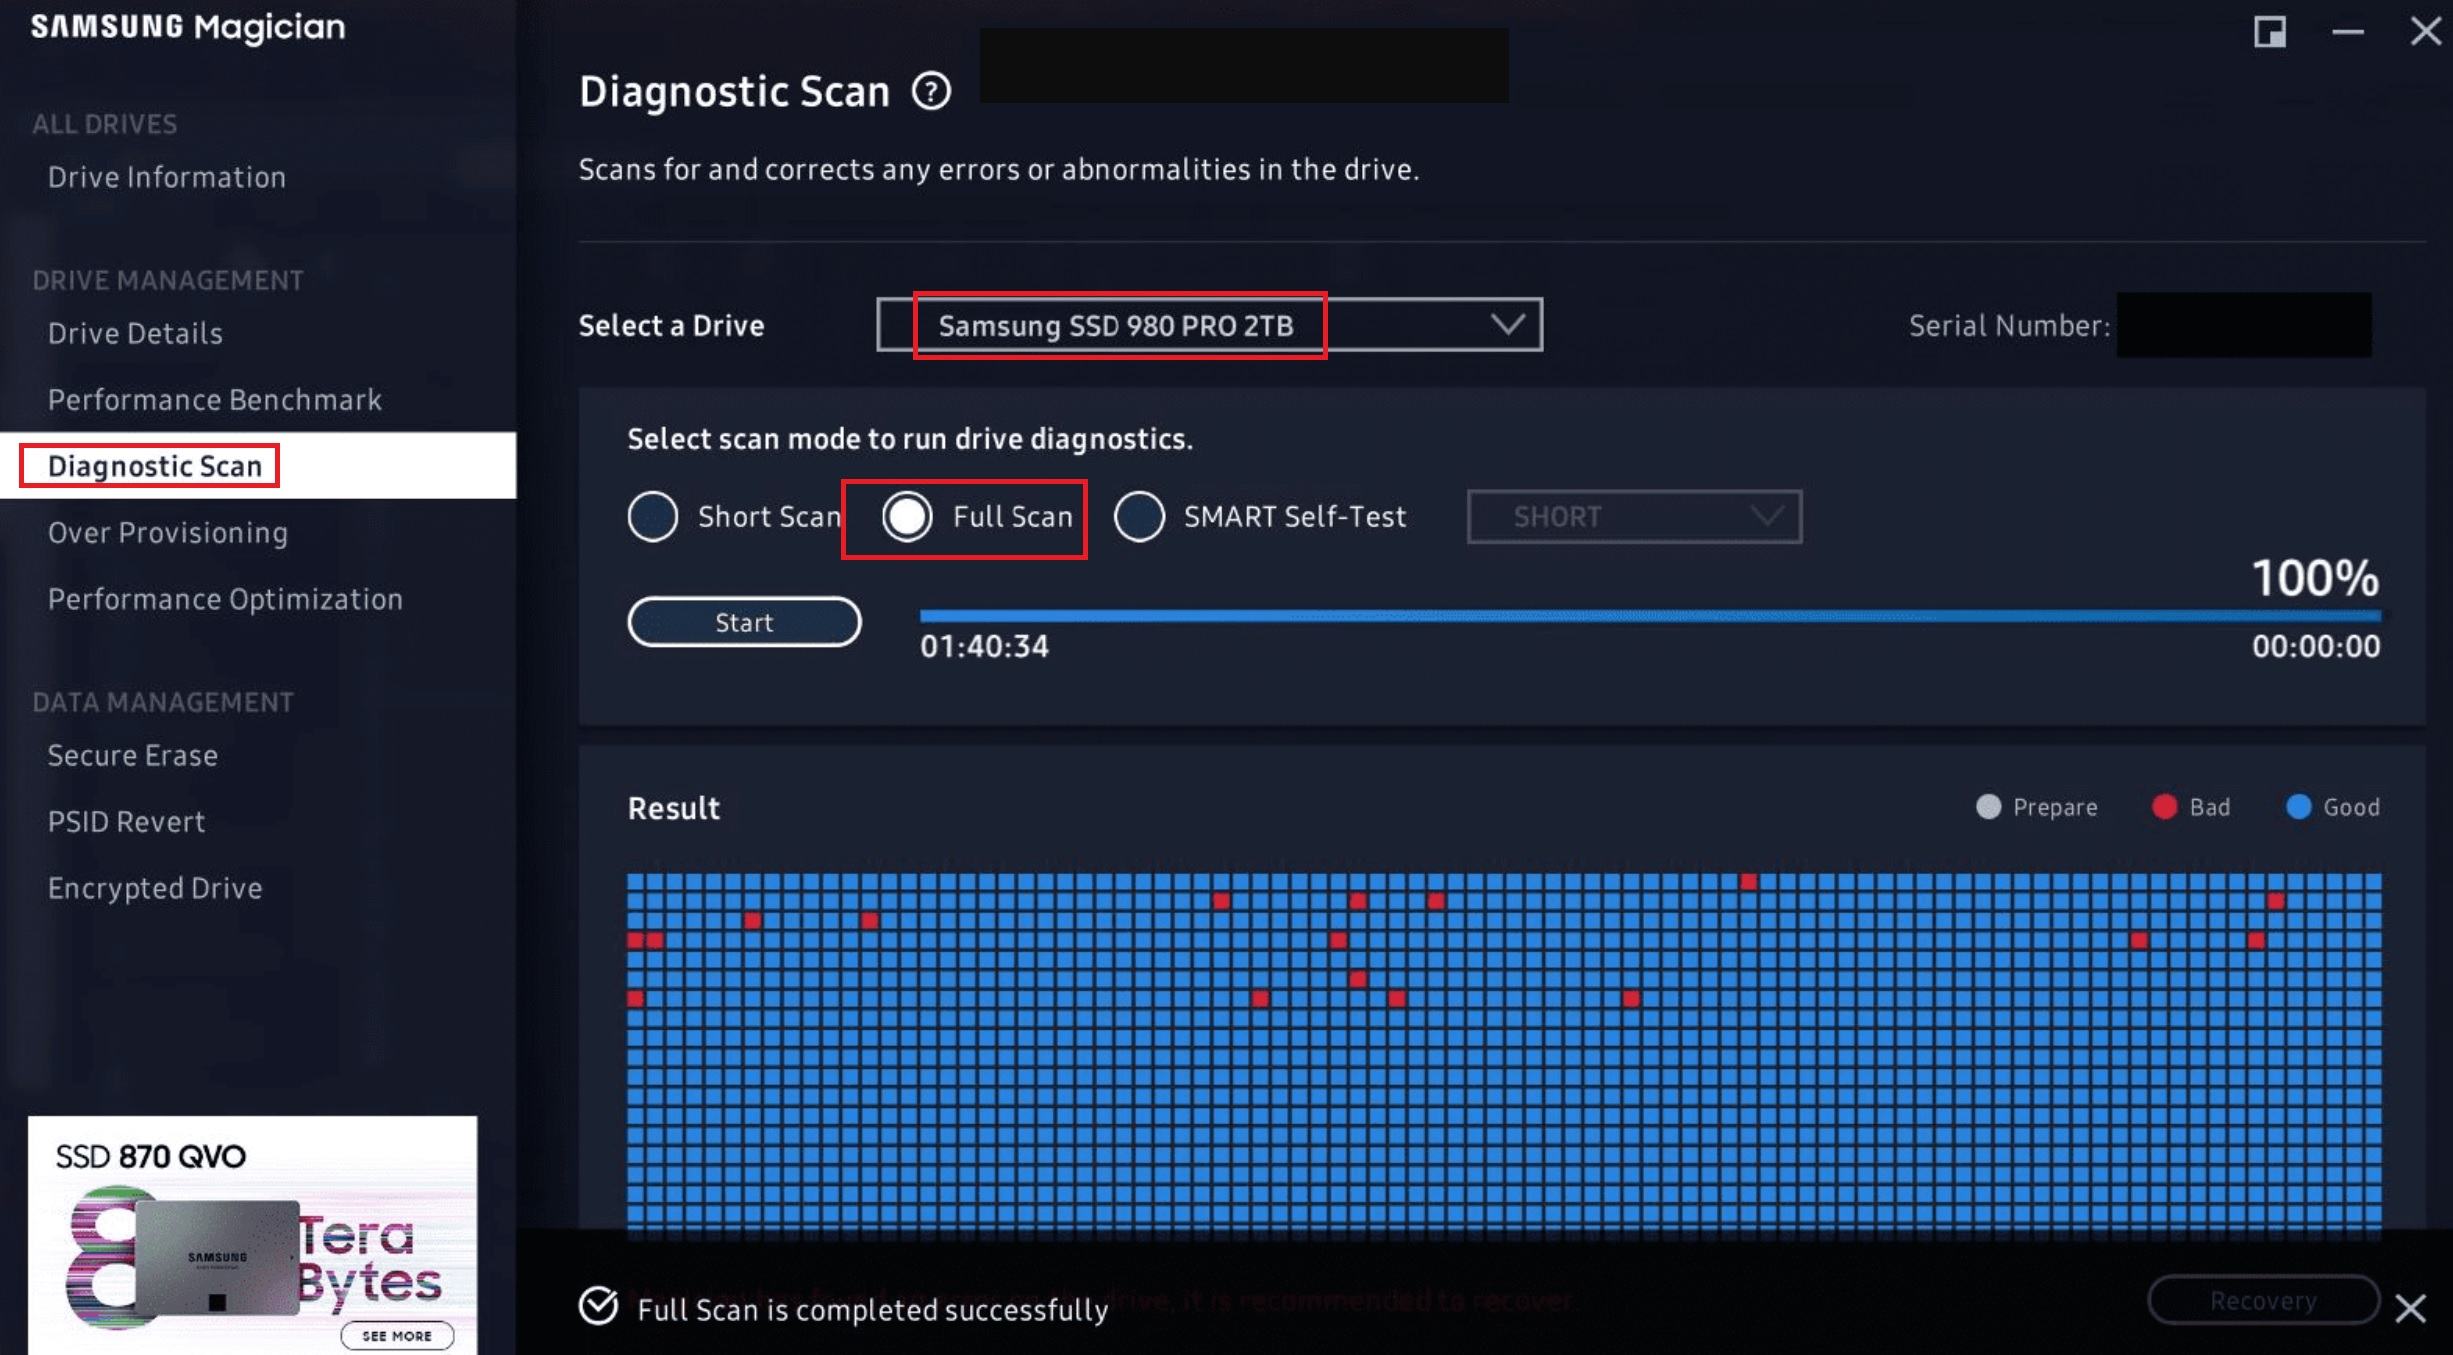This screenshot has height=1355, width=2453.
Task: Click the Prepare legend dot
Action: pyautogui.click(x=1988, y=807)
